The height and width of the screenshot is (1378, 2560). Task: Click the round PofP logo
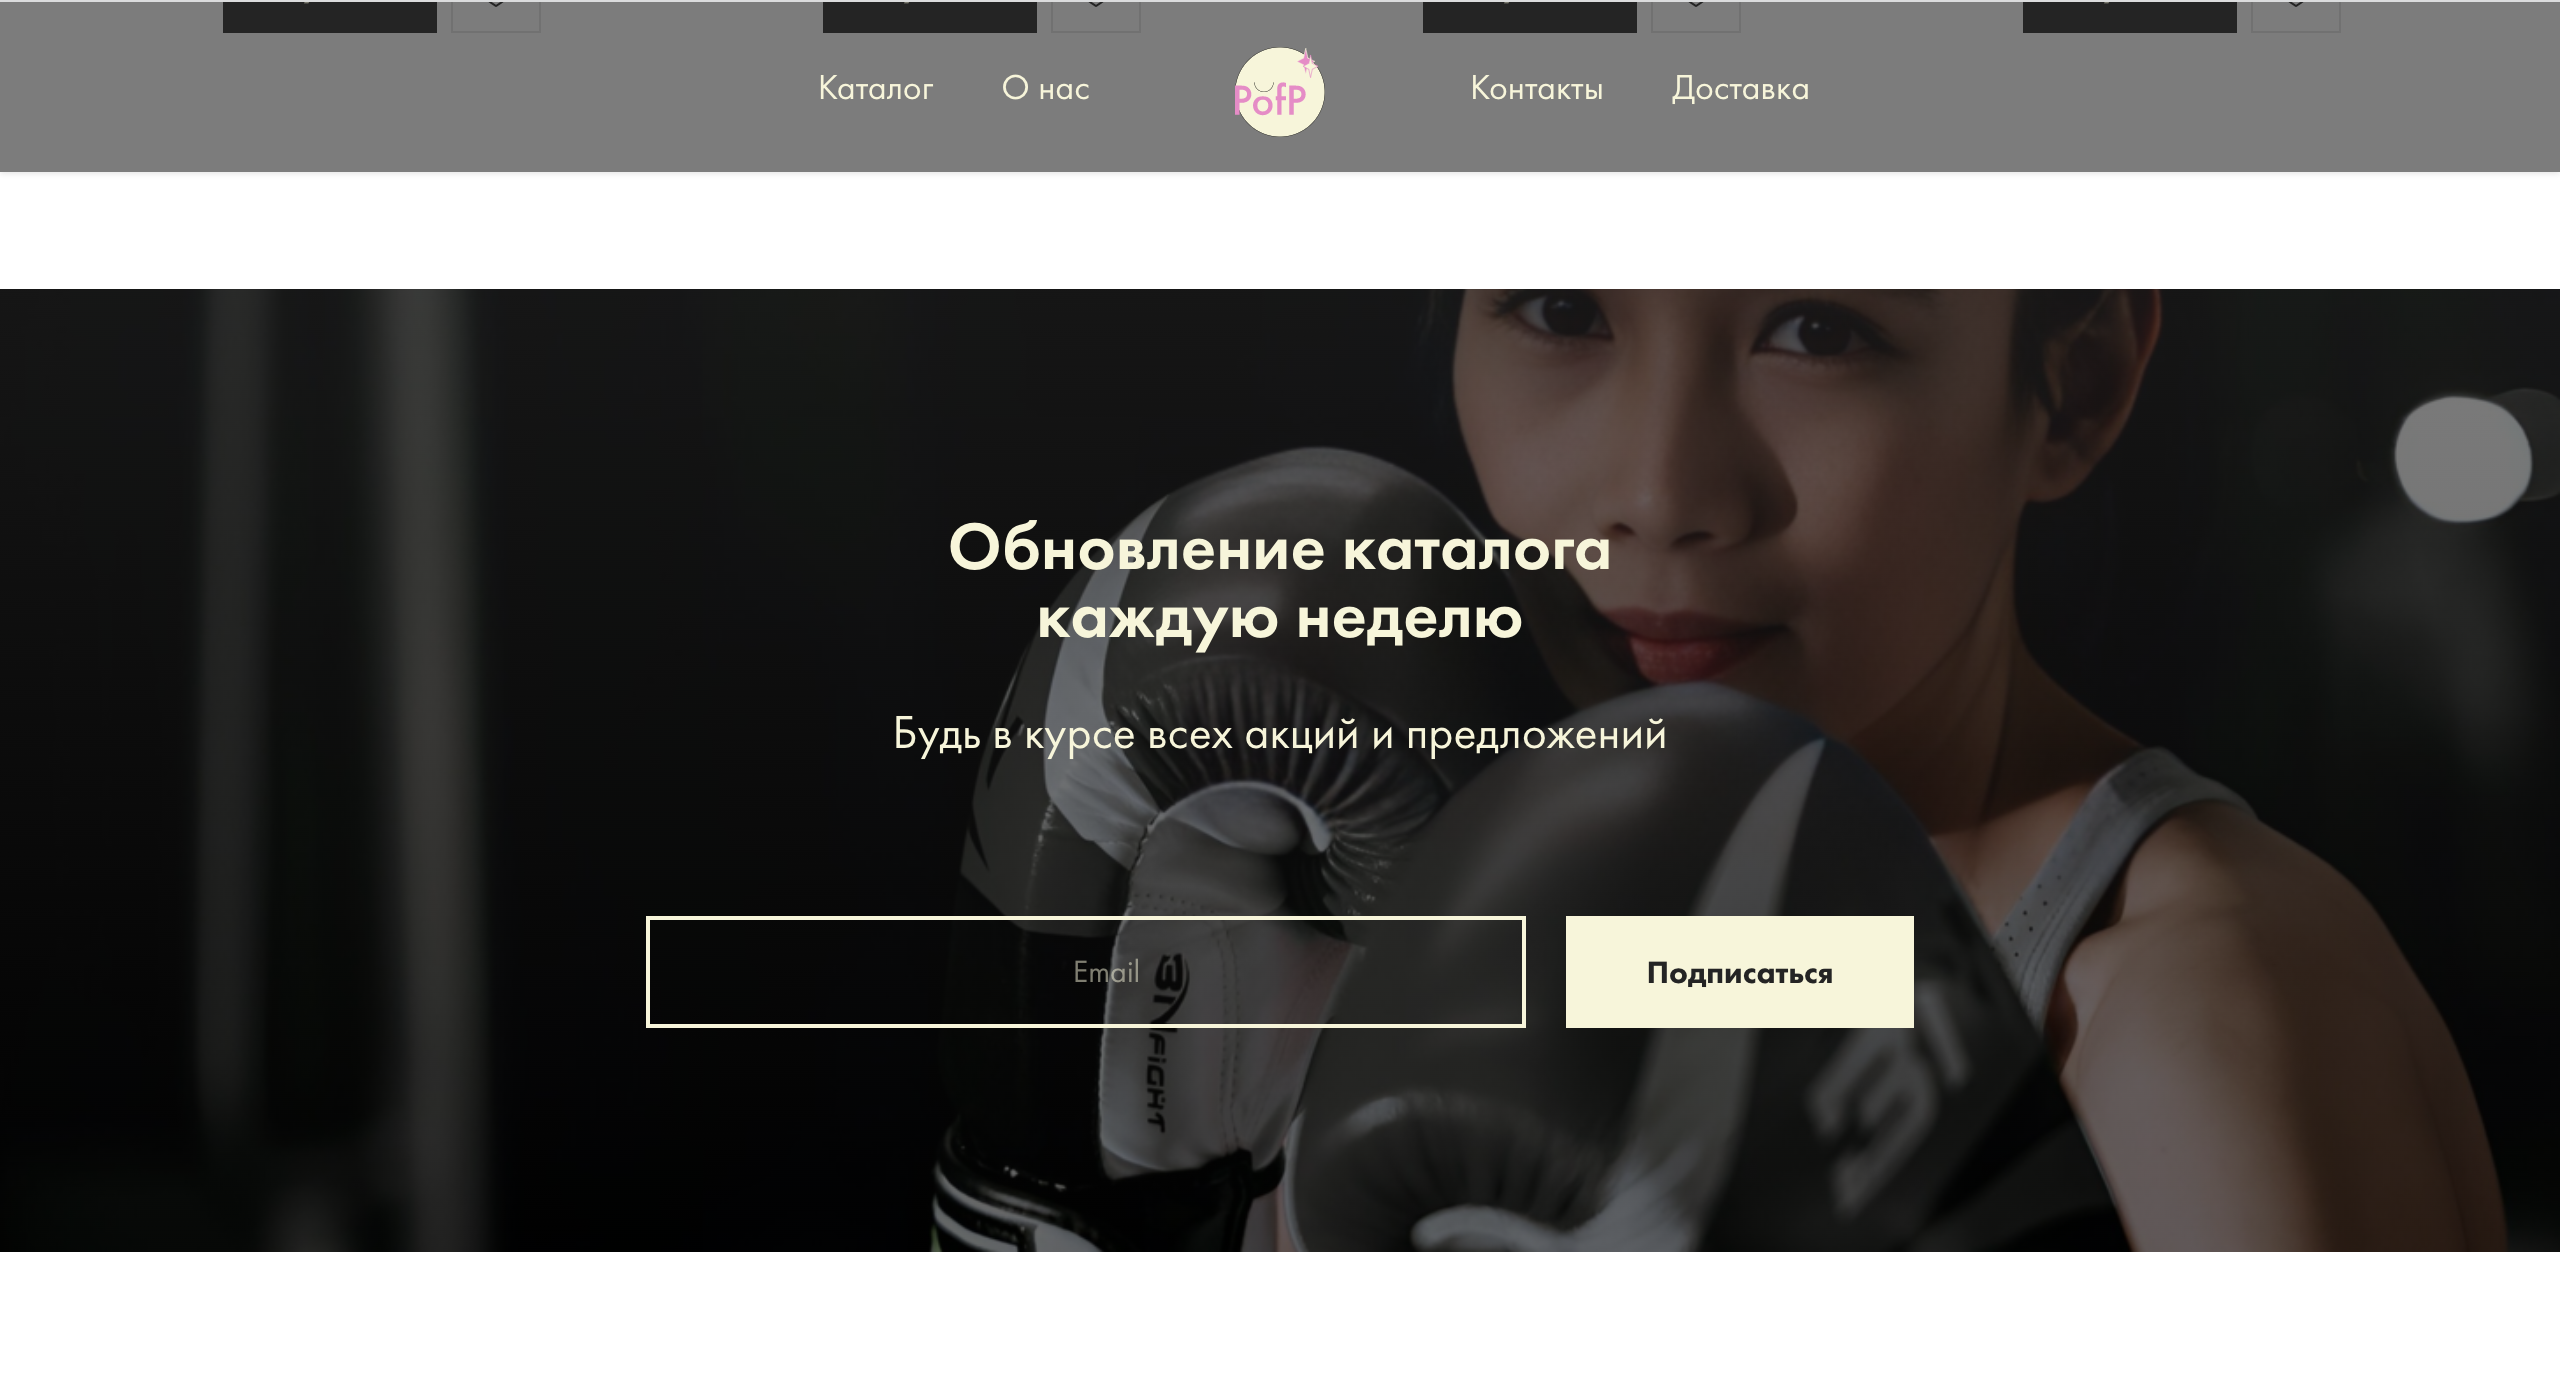click(x=1279, y=91)
